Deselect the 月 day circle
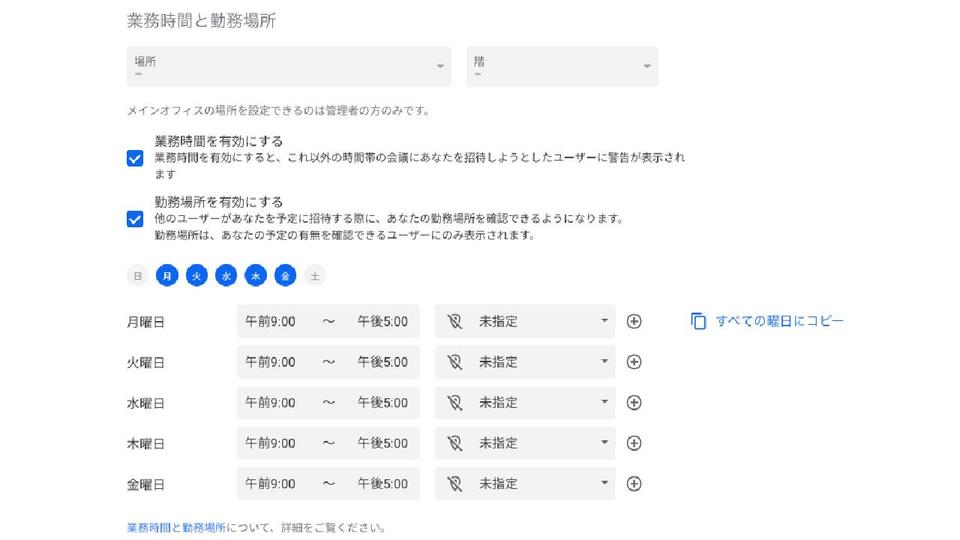The height and width of the screenshot is (540, 960). pos(167,276)
